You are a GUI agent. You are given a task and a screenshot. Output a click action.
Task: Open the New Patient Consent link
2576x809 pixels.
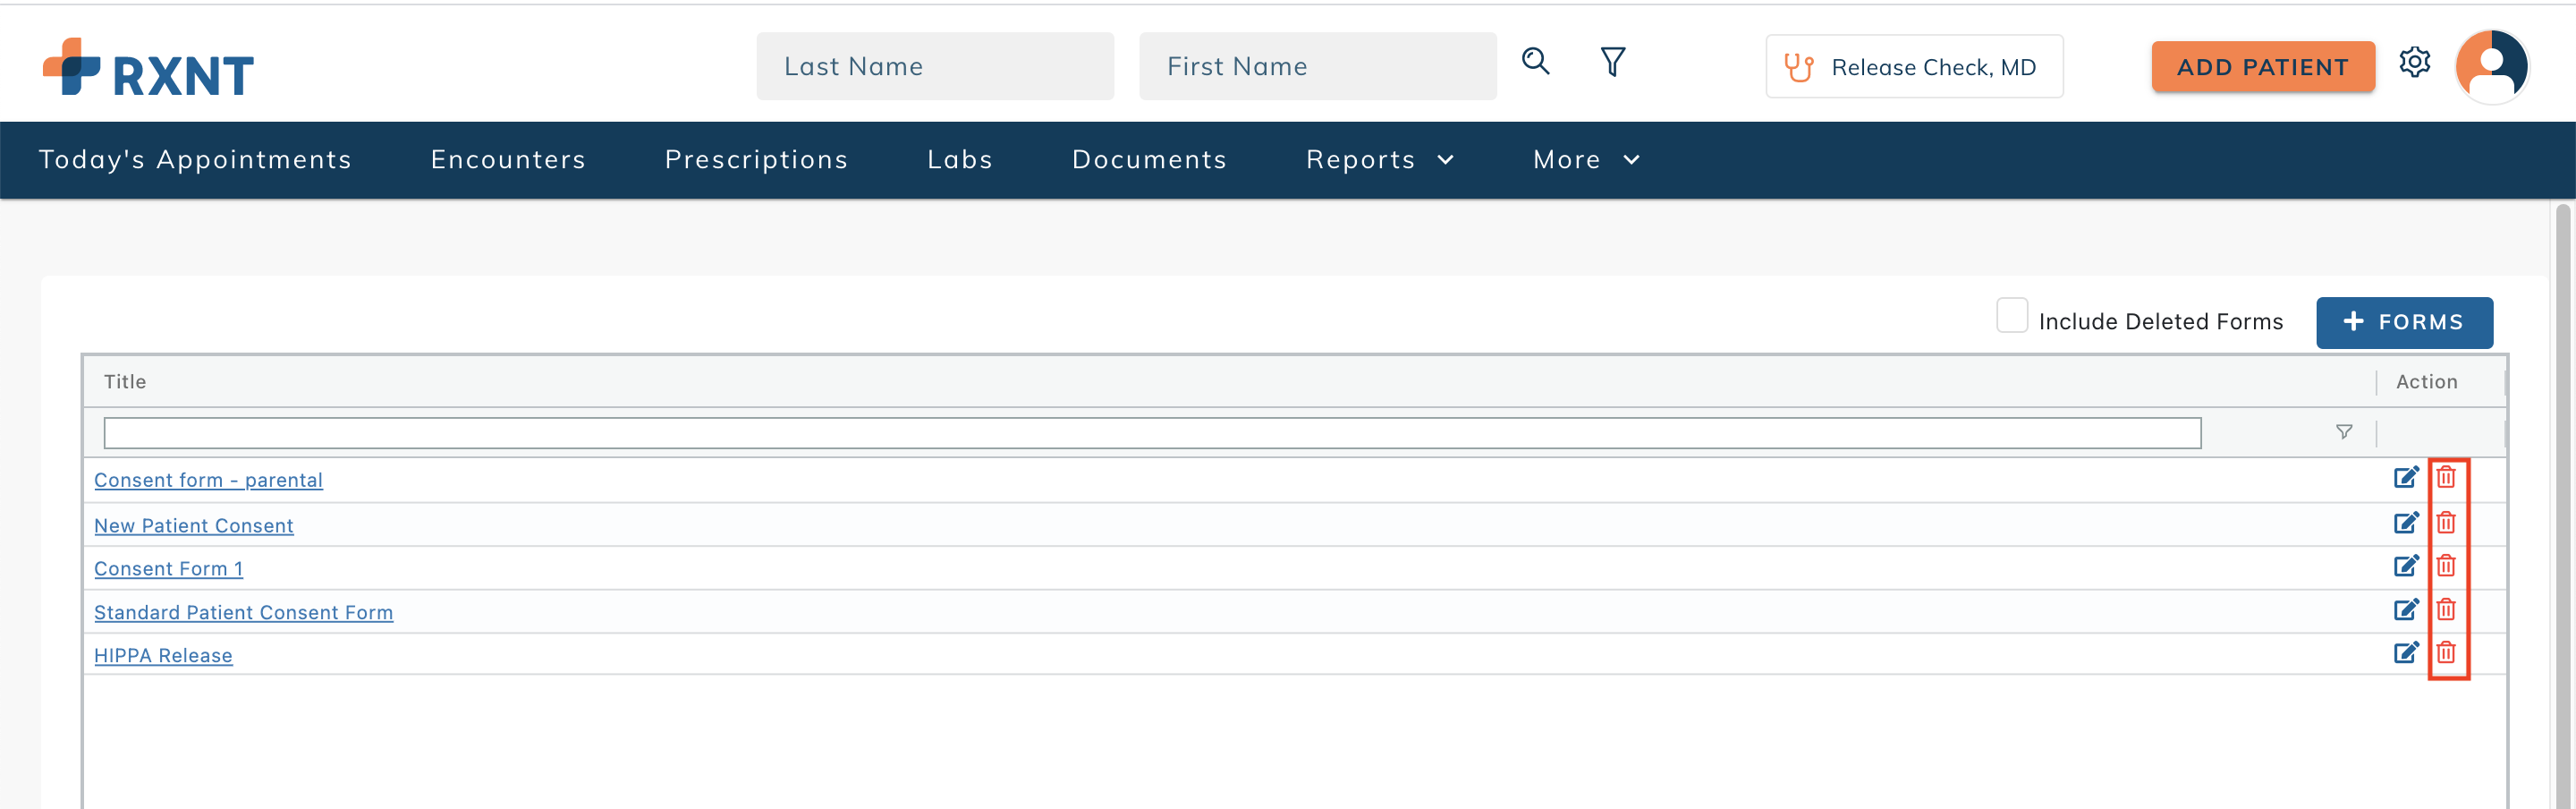tap(194, 526)
